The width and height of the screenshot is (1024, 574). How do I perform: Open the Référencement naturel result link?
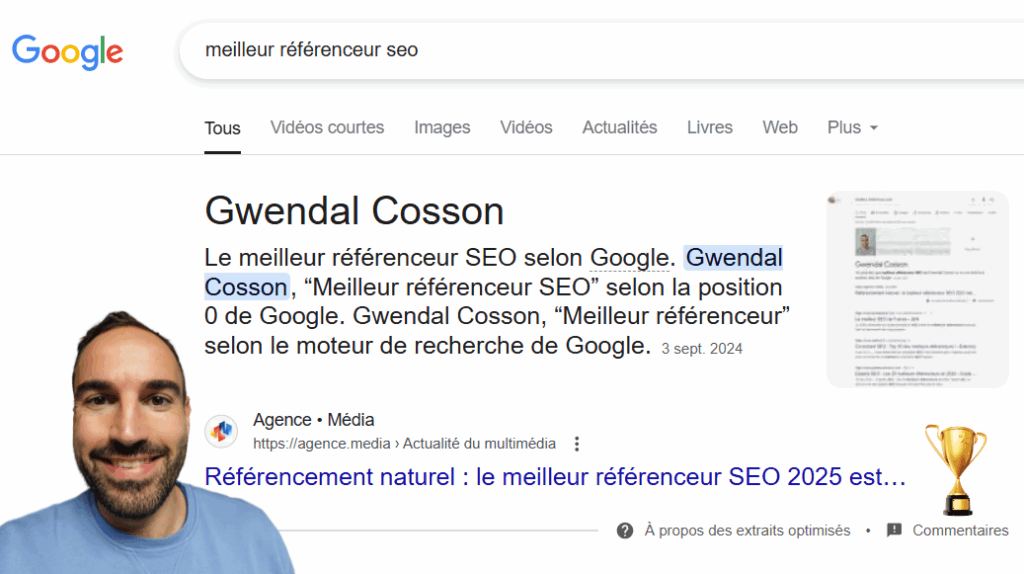pyautogui.click(x=555, y=477)
